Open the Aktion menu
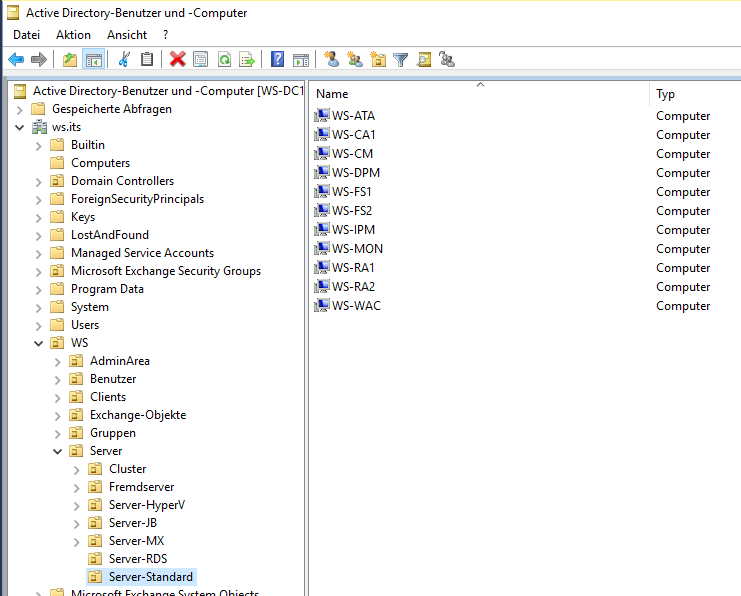741x596 pixels. (73, 35)
